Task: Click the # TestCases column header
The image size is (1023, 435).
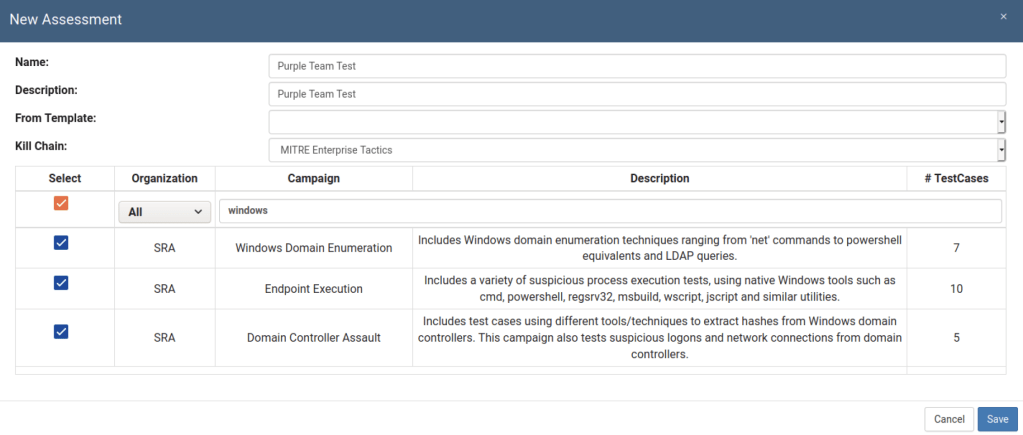Action: click(955, 179)
